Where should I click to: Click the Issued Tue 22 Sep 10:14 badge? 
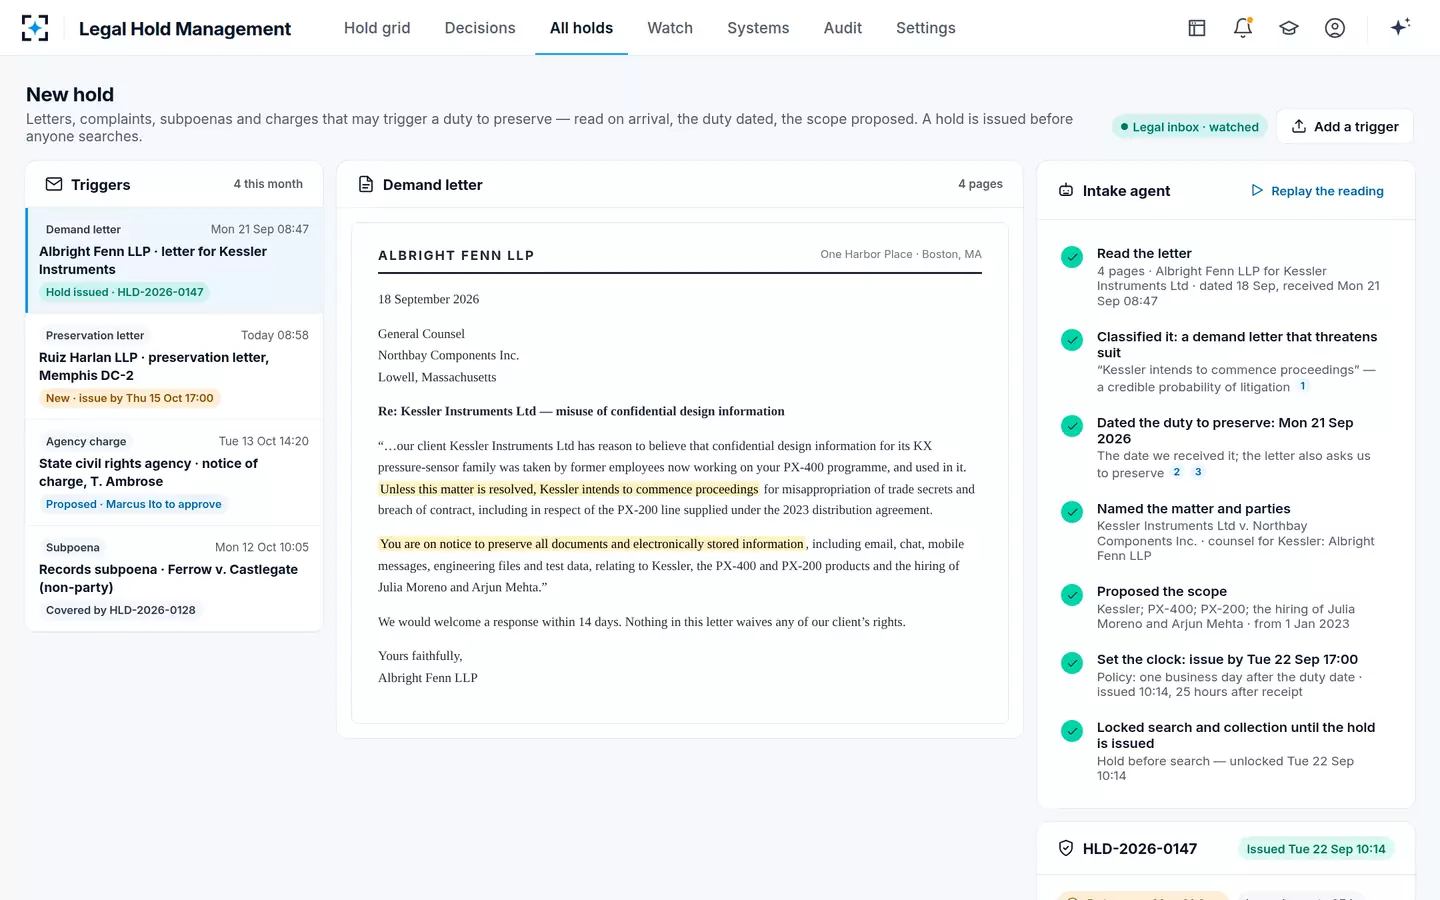pos(1316,849)
